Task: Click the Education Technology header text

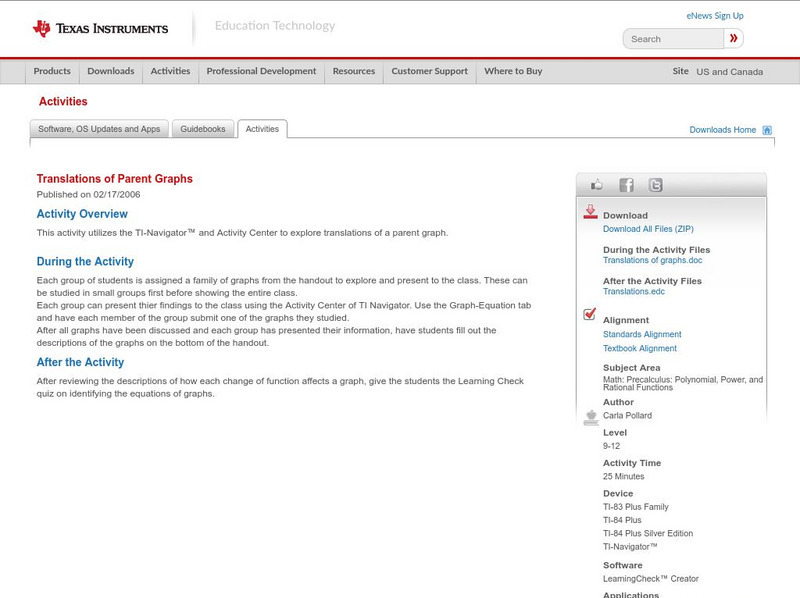Action: (x=275, y=26)
